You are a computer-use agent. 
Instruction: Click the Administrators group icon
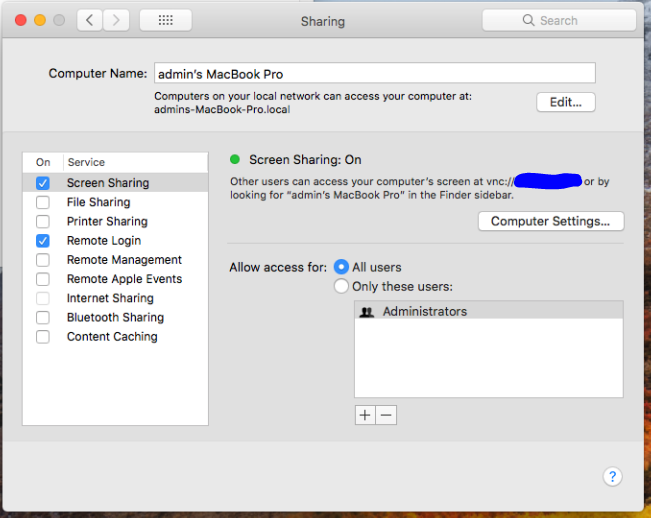coord(367,312)
